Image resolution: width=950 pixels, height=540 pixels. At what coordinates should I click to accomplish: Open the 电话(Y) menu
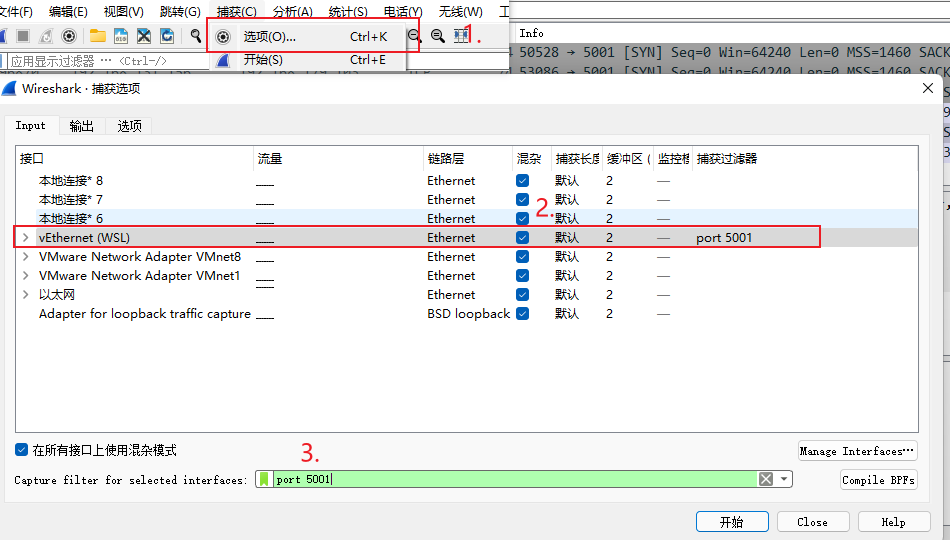click(x=403, y=12)
